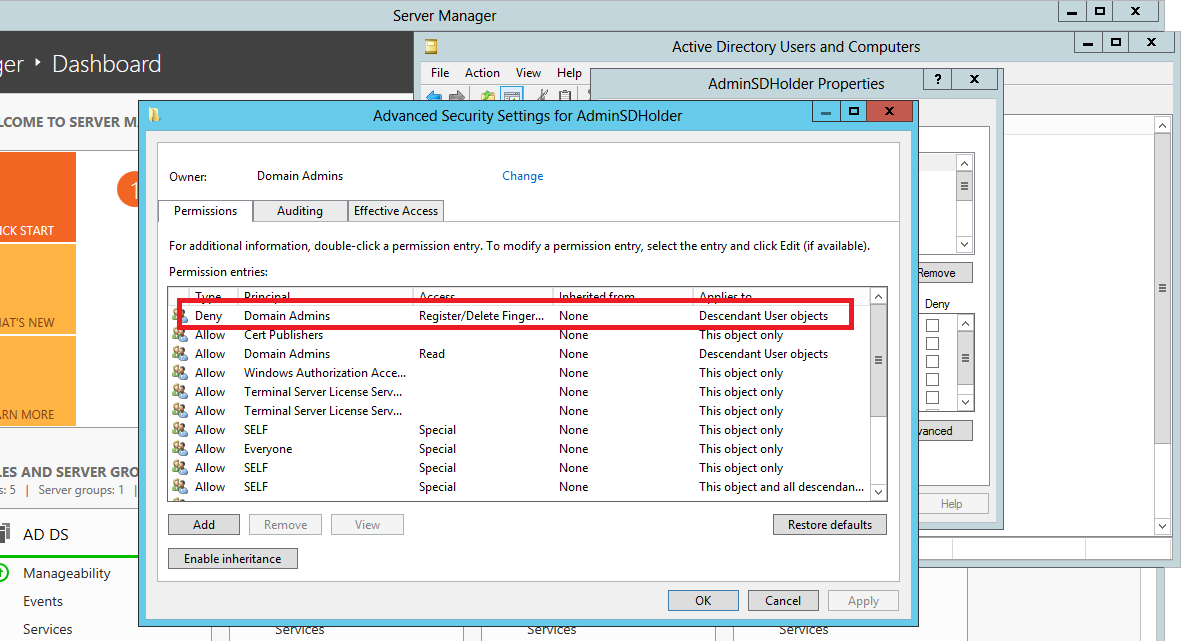Viewport: 1181px width, 641px height.
Task: Open the Action menu
Action: (x=482, y=73)
